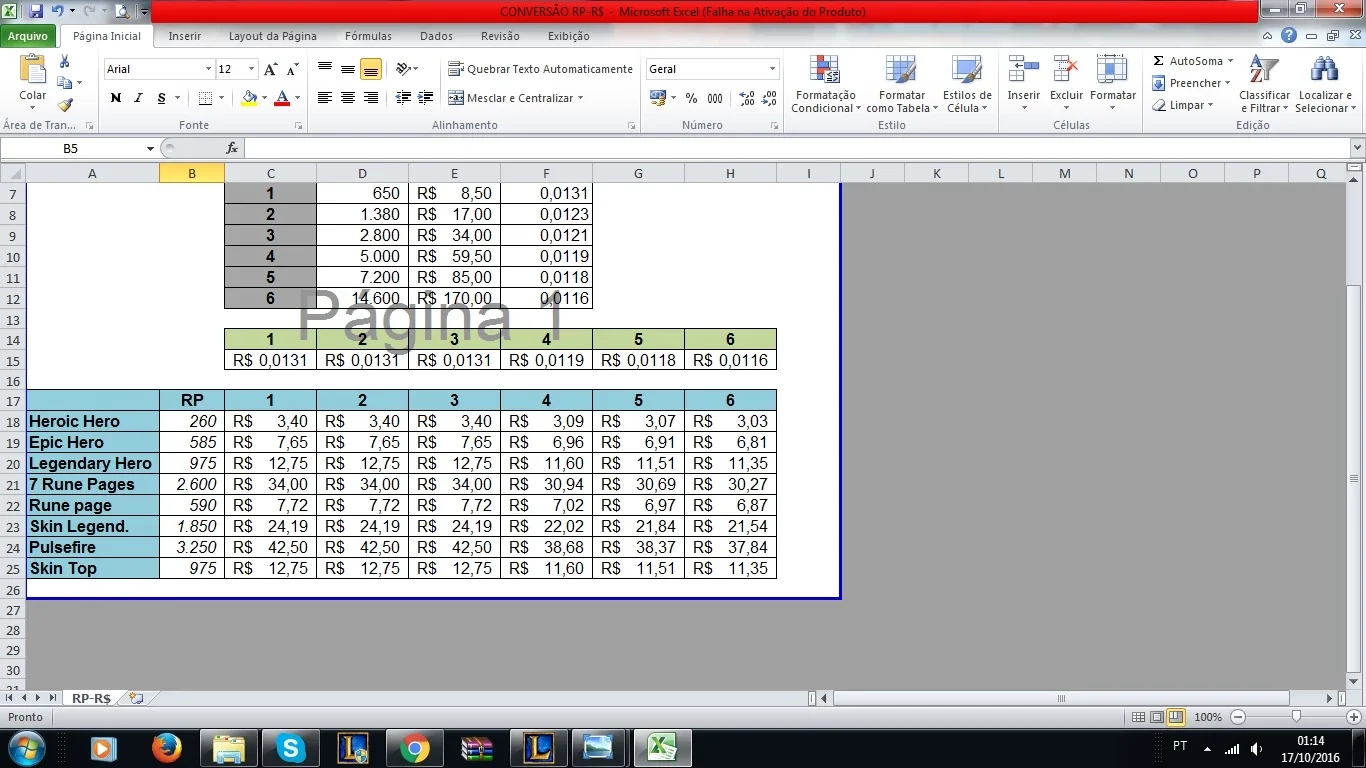Click the increase indent icon
Viewport: 1366px width, 768px height.
[x=426, y=98]
